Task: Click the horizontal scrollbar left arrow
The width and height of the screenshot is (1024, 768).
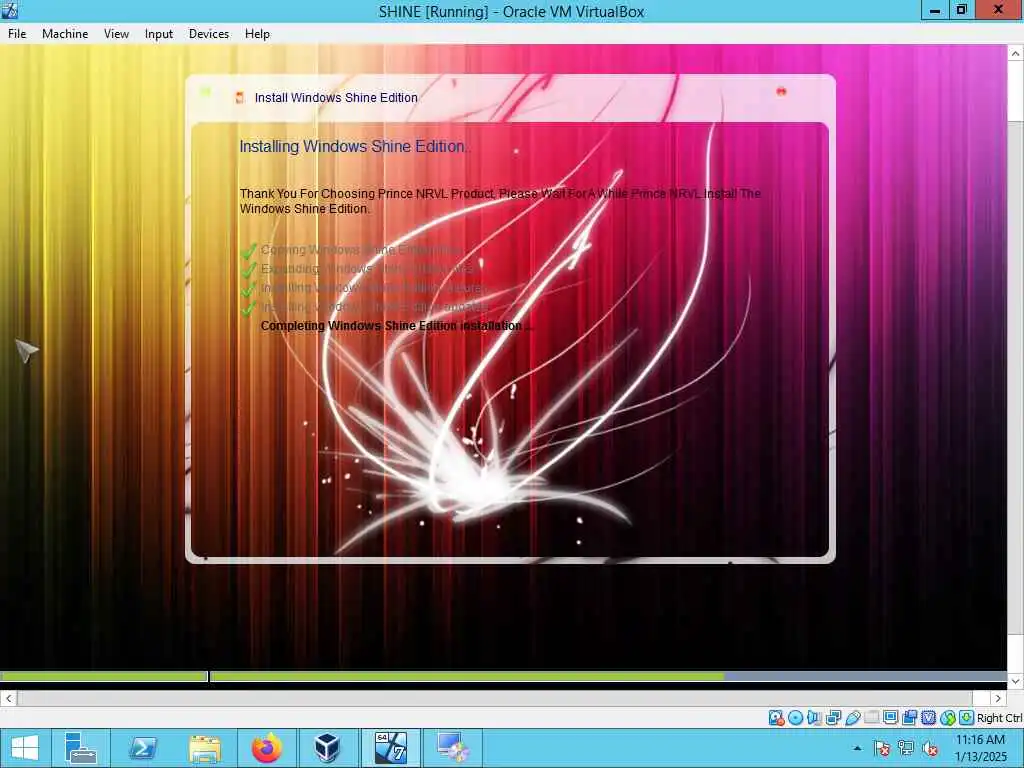Action: (x=8, y=698)
